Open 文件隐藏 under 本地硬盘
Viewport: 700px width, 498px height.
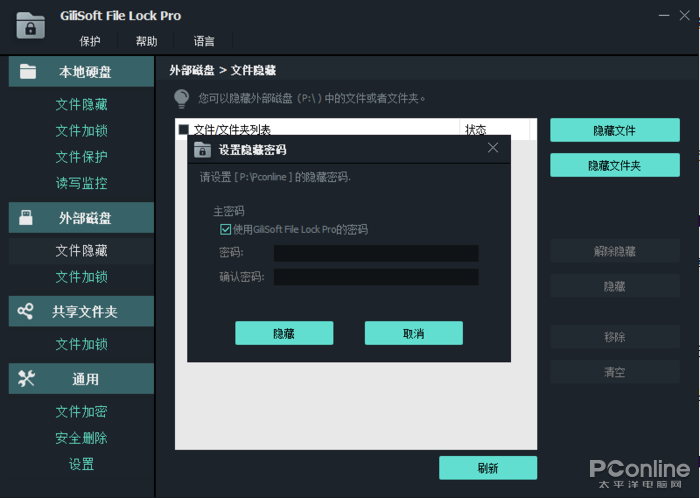(81, 104)
